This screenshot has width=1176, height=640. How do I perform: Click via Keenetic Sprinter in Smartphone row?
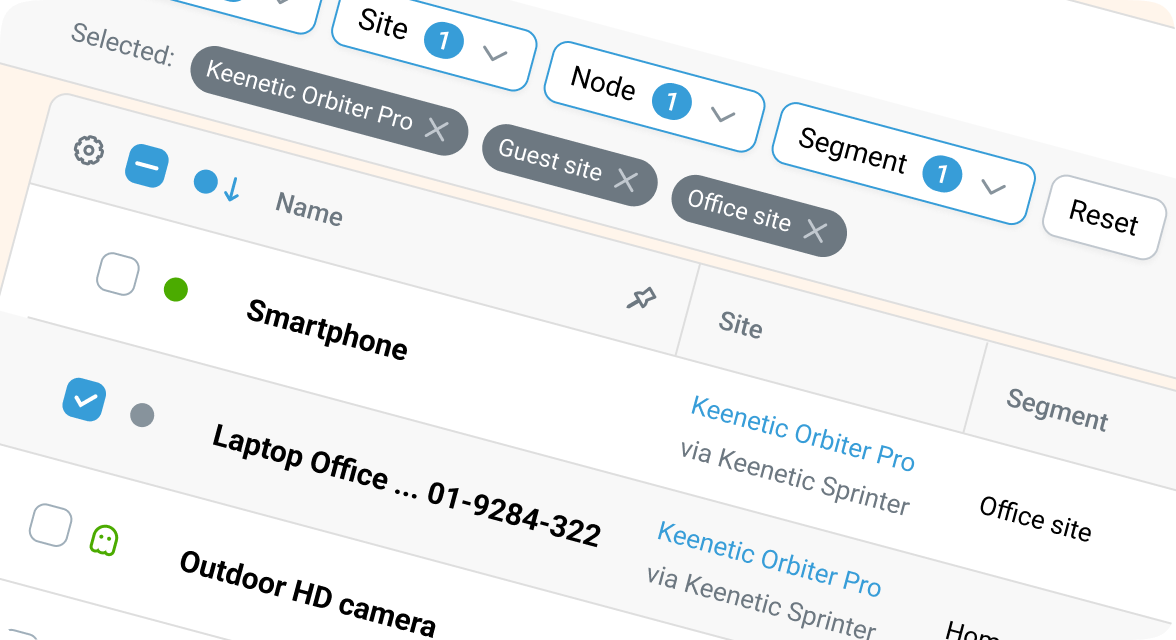coord(794,478)
